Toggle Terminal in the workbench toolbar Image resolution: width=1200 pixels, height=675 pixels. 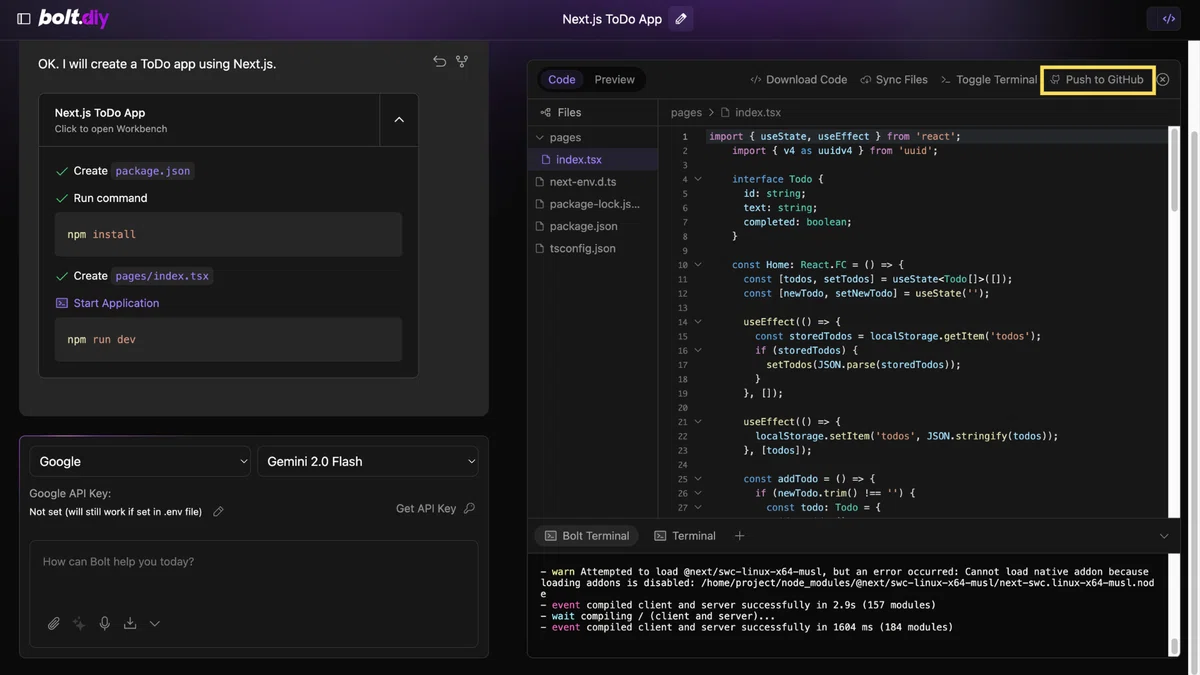click(x=988, y=80)
